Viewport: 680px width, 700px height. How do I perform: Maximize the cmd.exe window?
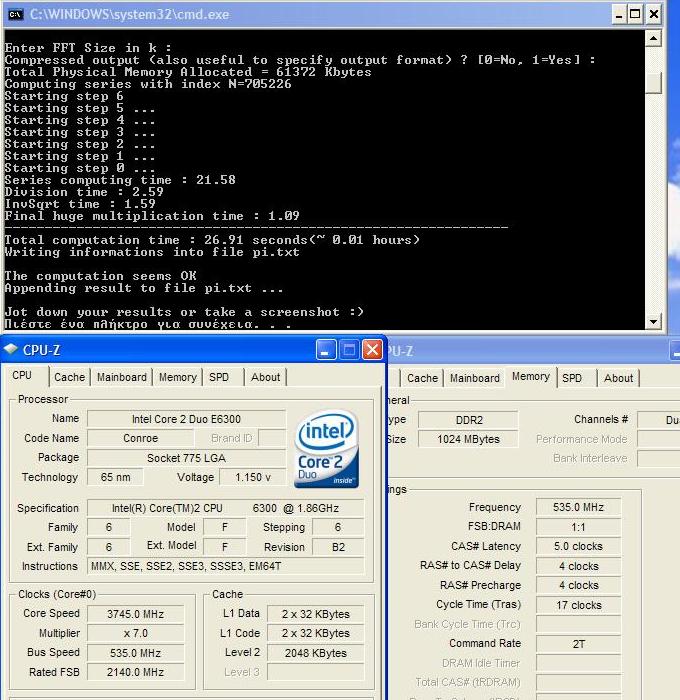tap(635, 15)
